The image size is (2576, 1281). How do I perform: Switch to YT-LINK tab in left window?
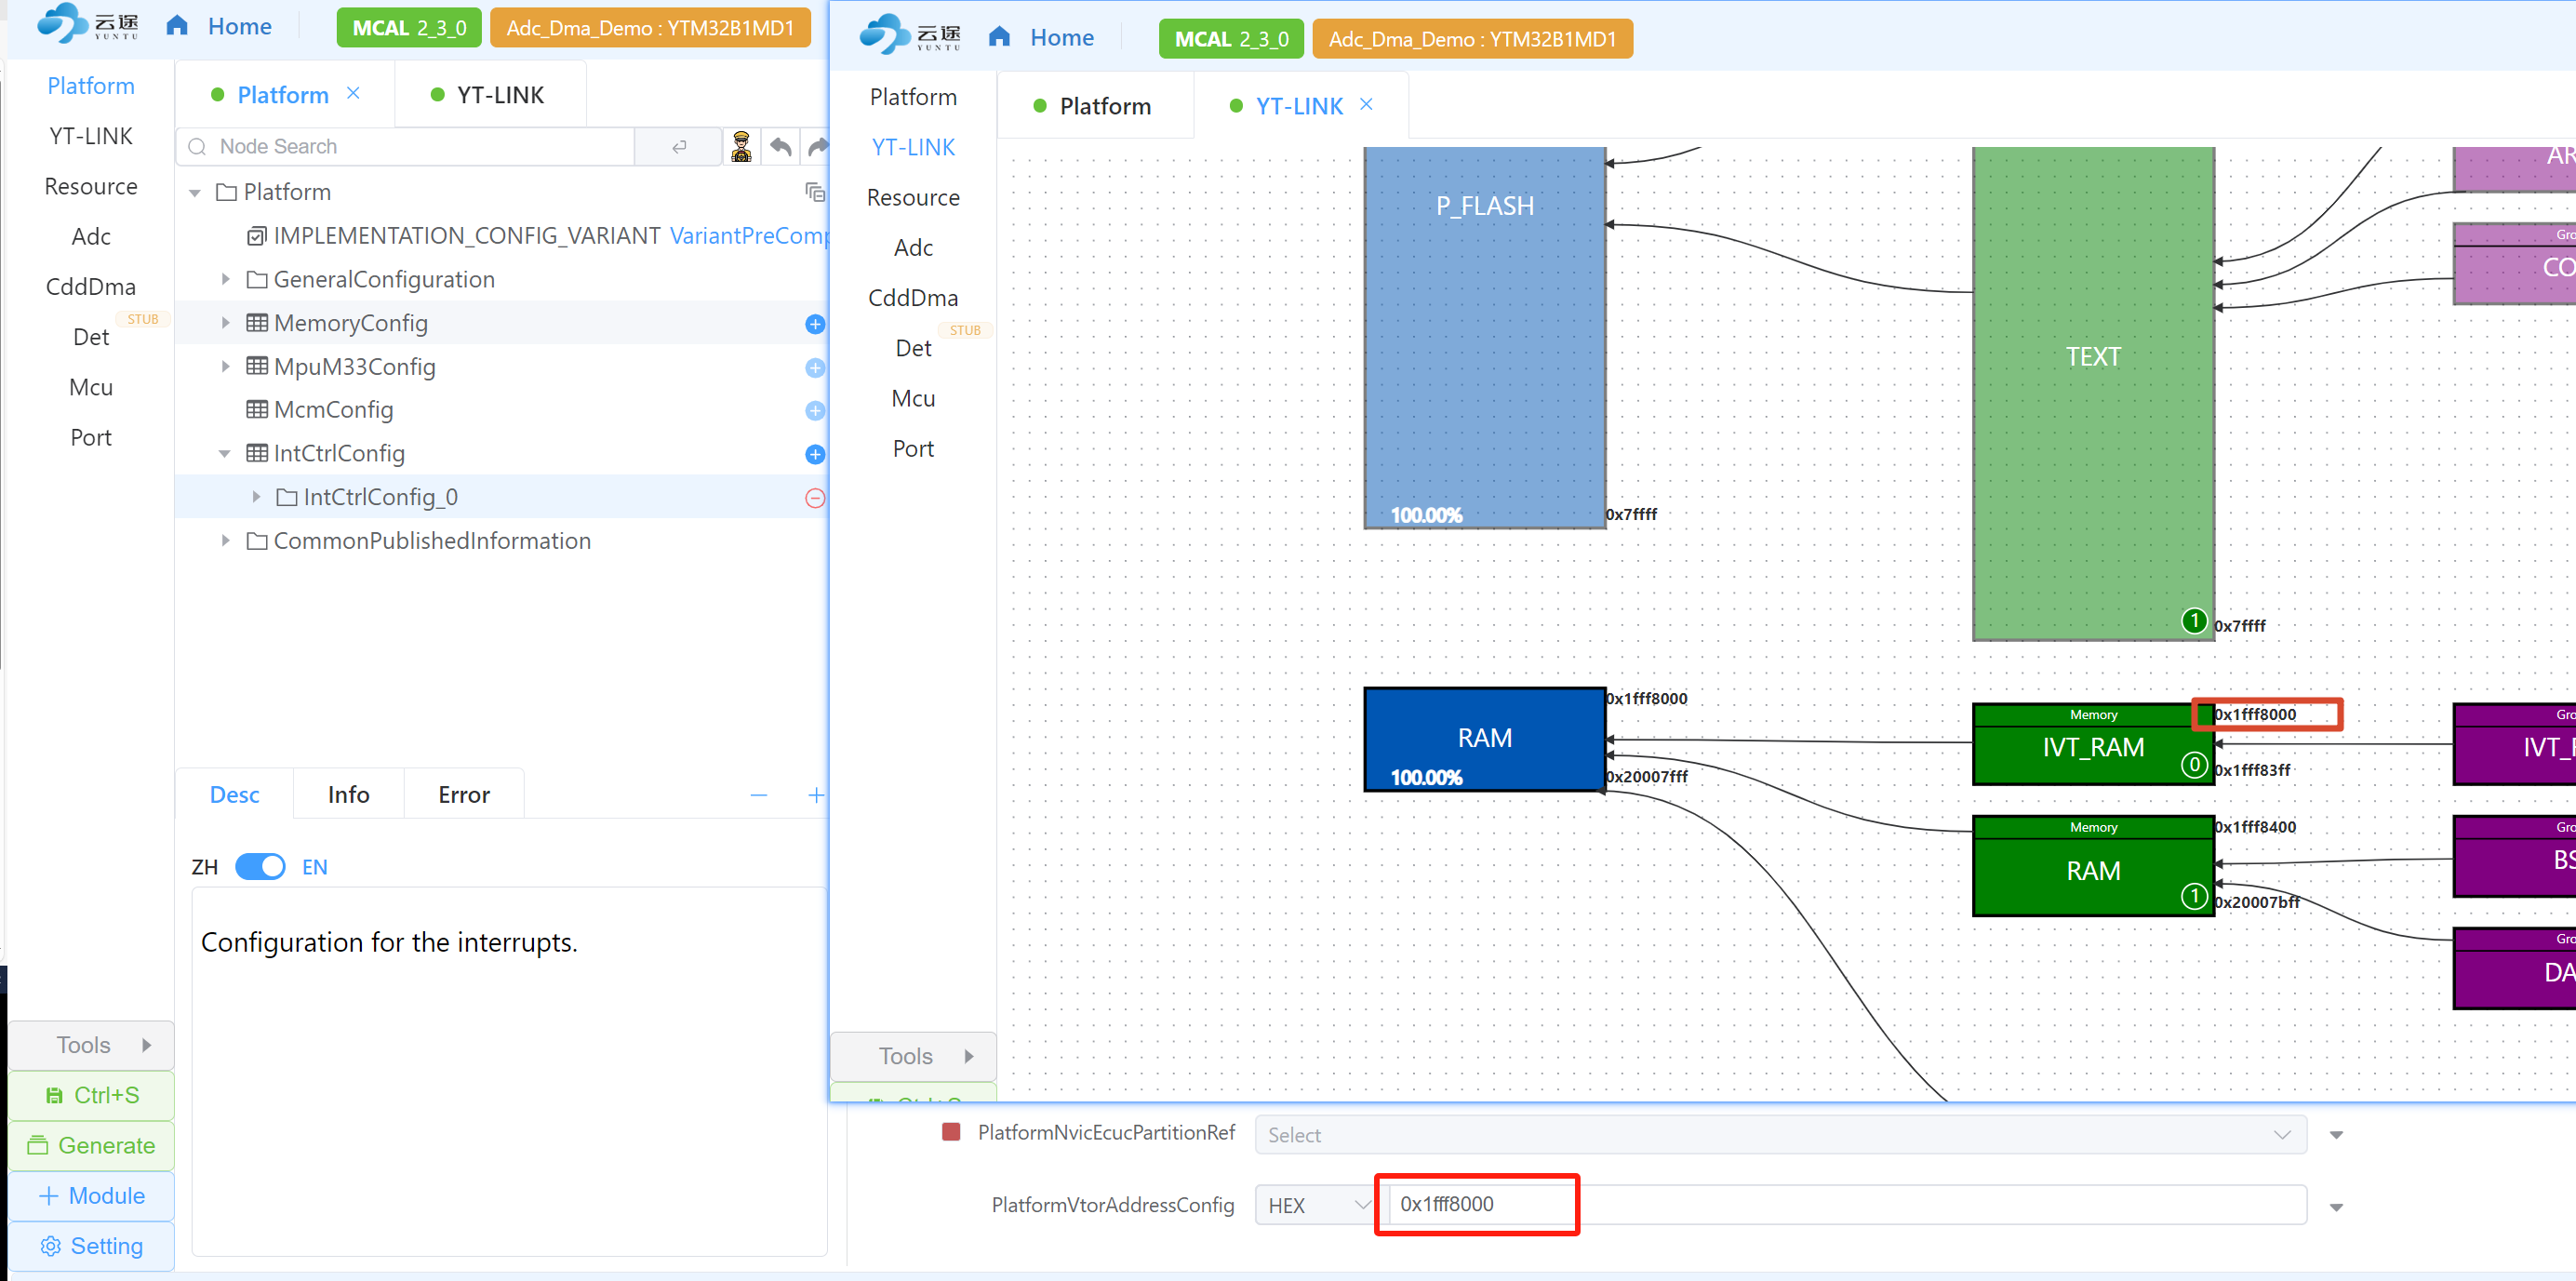pos(489,95)
